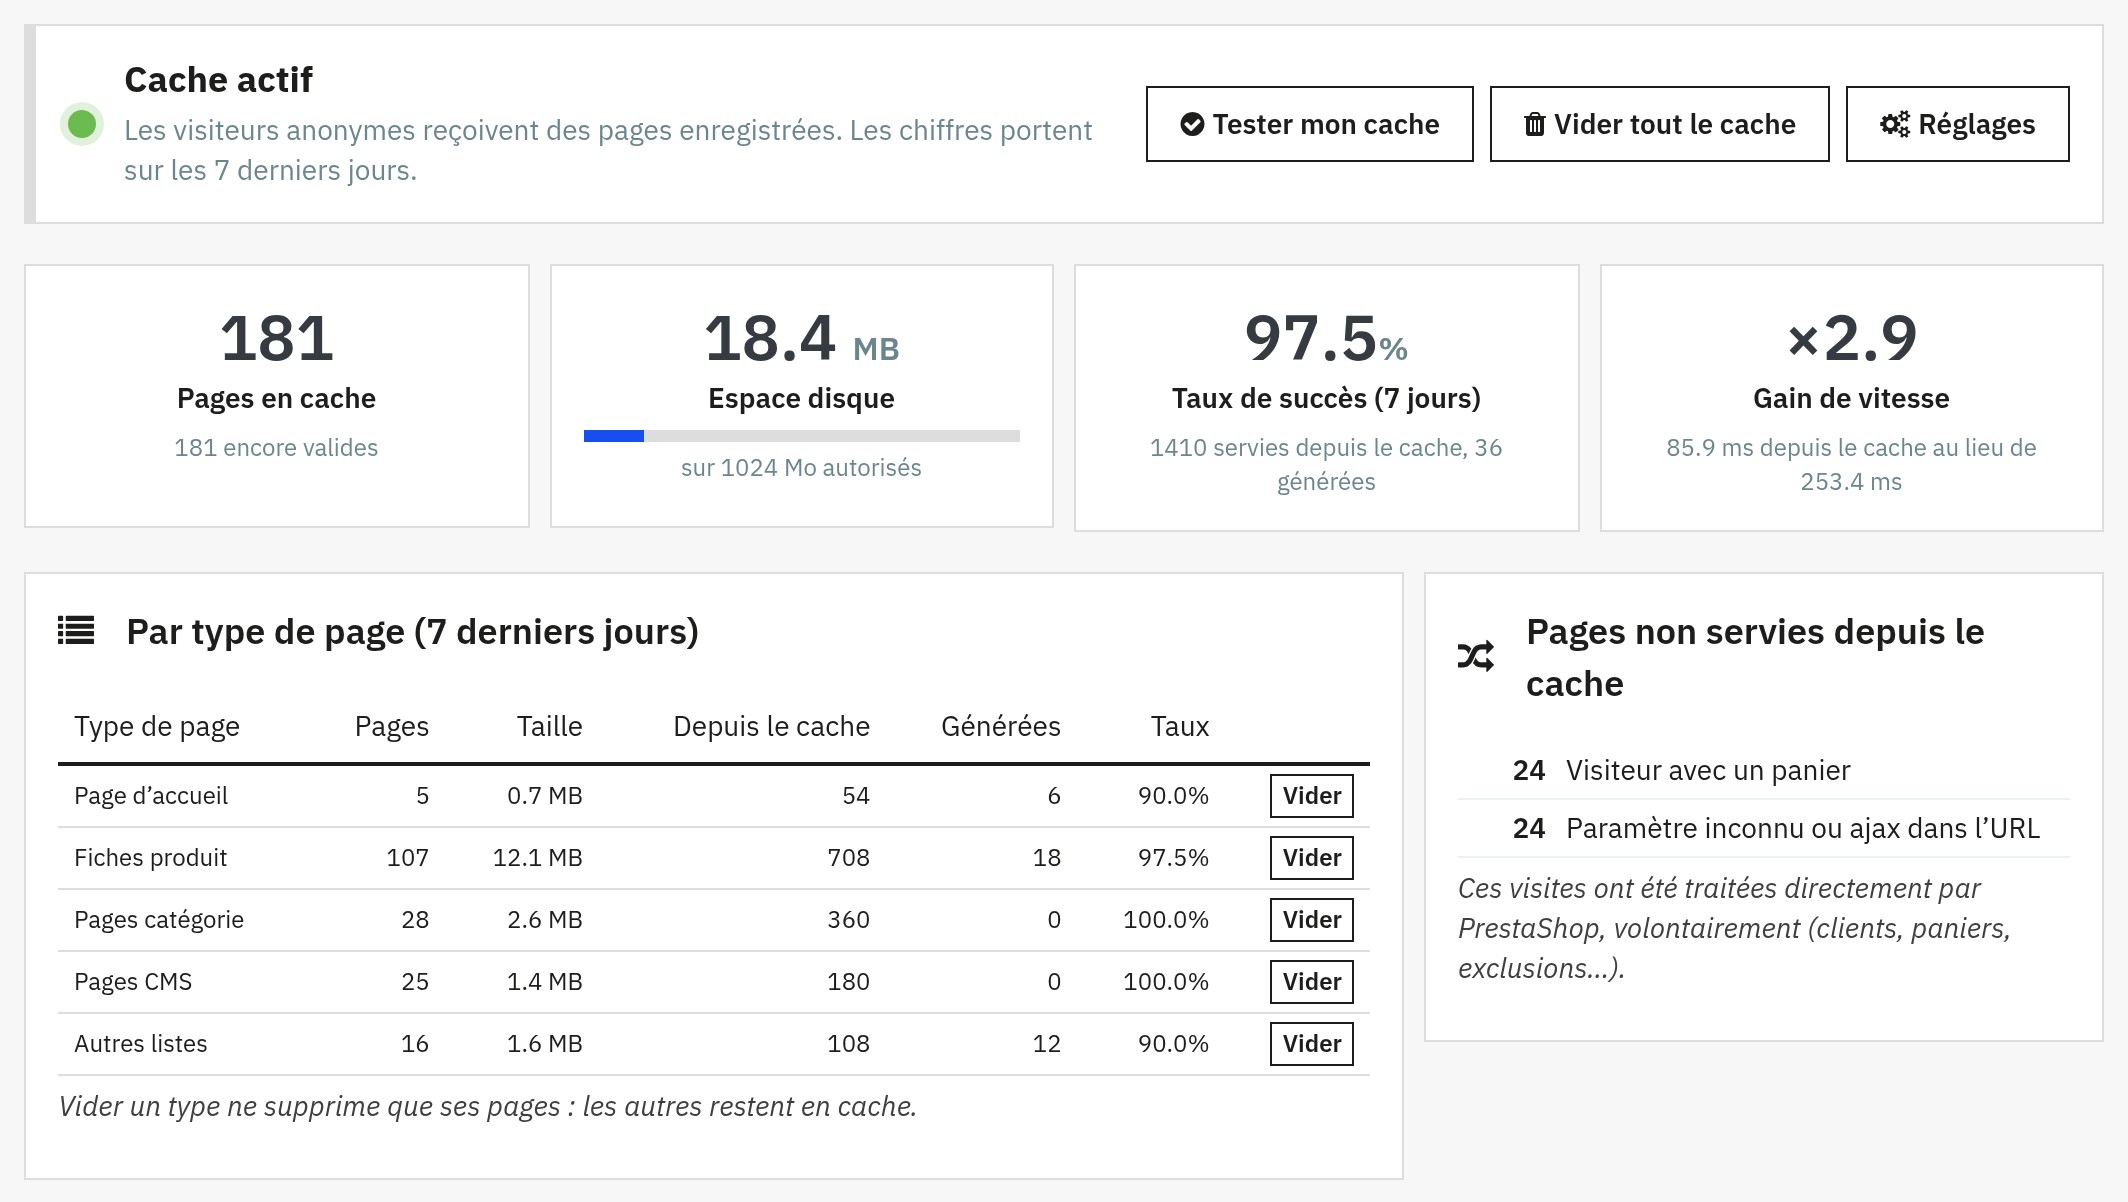Viewport: 2128px width, 1202px height.
Task: Click the shuffle icon beside Pages non servies
Action: [x=1475, y=656]
